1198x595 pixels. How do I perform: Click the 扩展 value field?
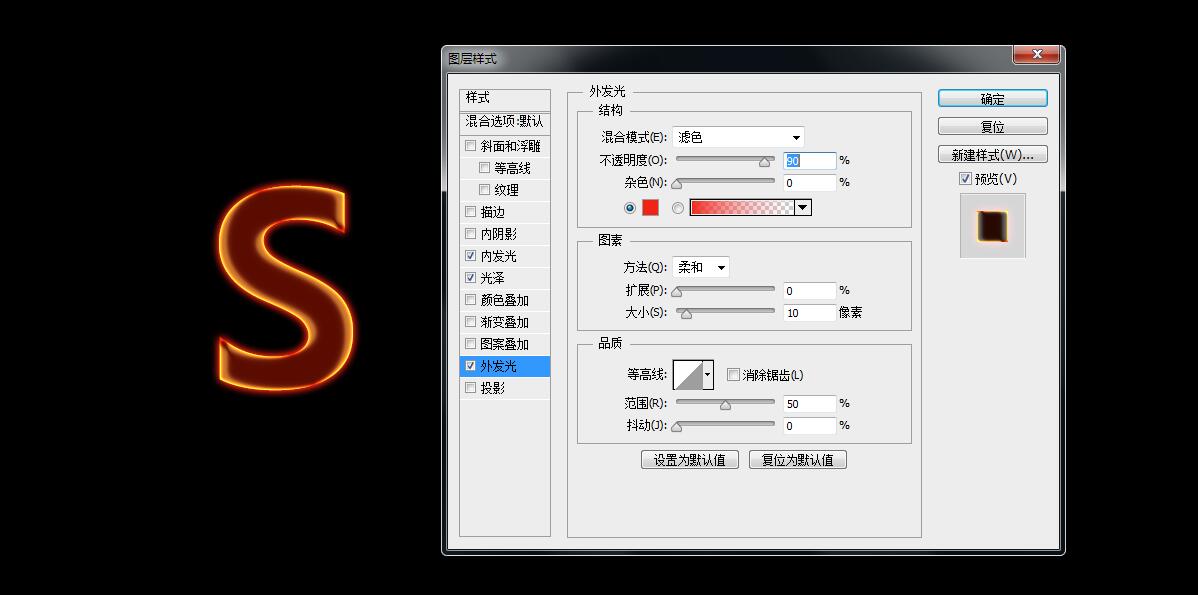pyautogui.click(x=810, y=290)
